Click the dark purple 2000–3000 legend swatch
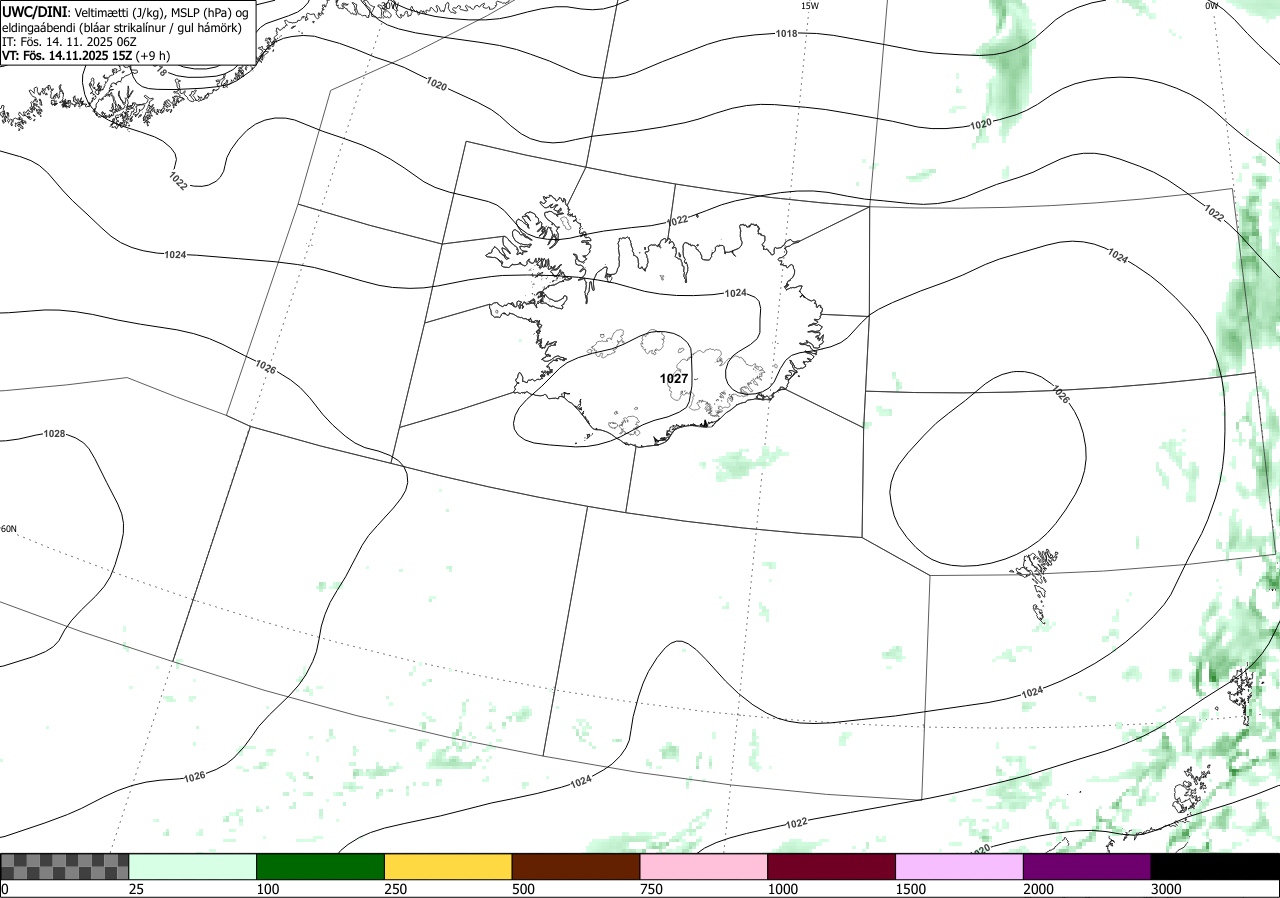The width and height of the screenshot is (1280, 898). [1087, 866]
